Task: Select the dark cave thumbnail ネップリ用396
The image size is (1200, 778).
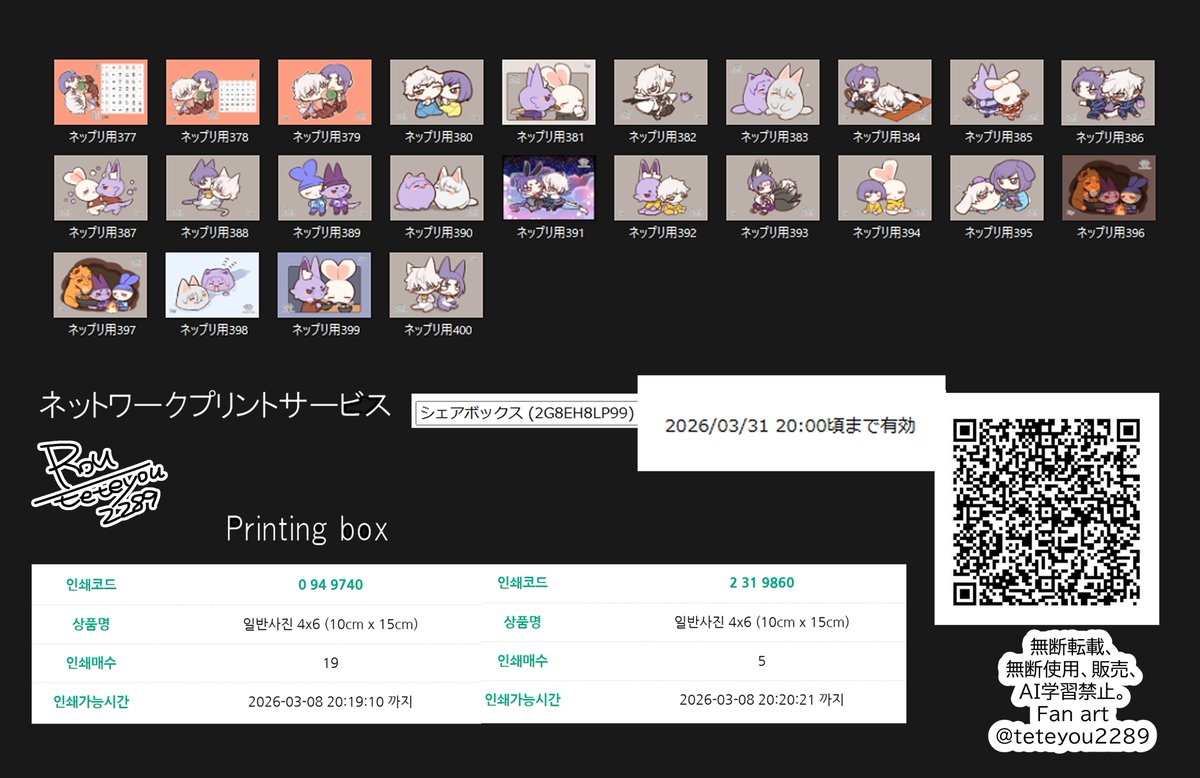Action: 1109,188
